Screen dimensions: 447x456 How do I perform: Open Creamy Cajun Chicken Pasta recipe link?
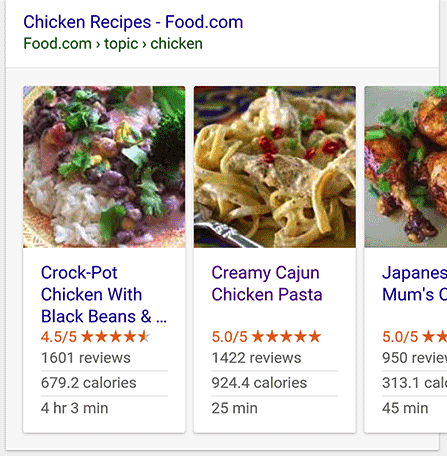267,284
